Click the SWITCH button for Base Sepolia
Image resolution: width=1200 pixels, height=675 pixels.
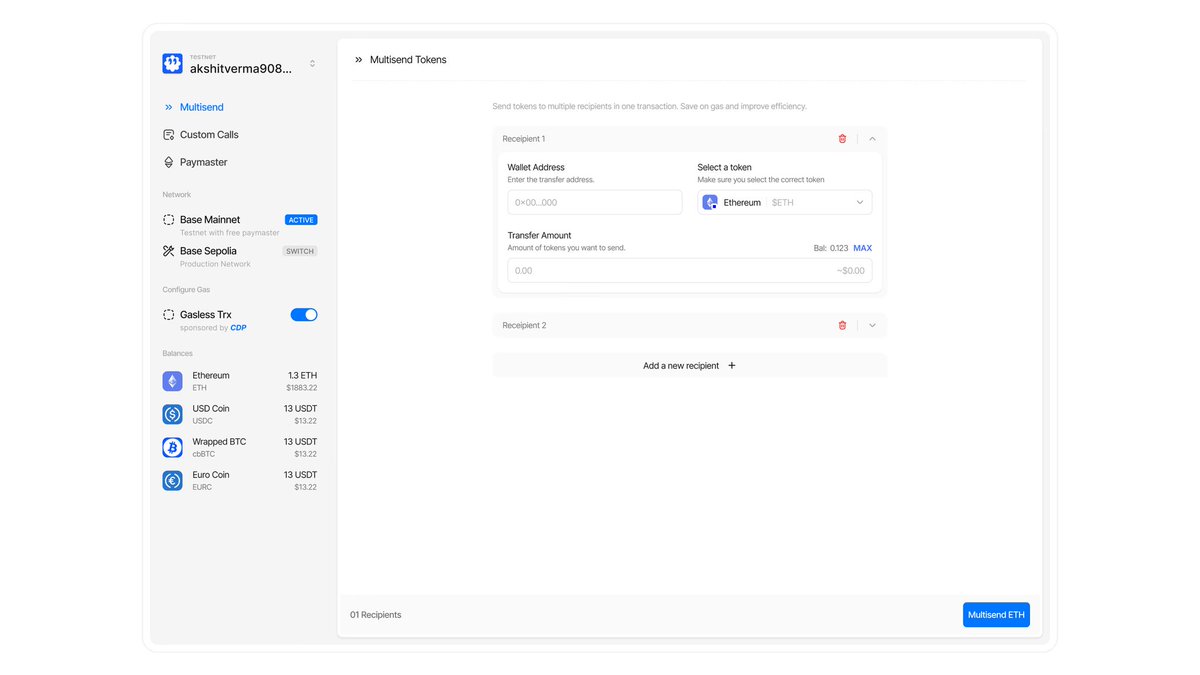pos(301,251)
